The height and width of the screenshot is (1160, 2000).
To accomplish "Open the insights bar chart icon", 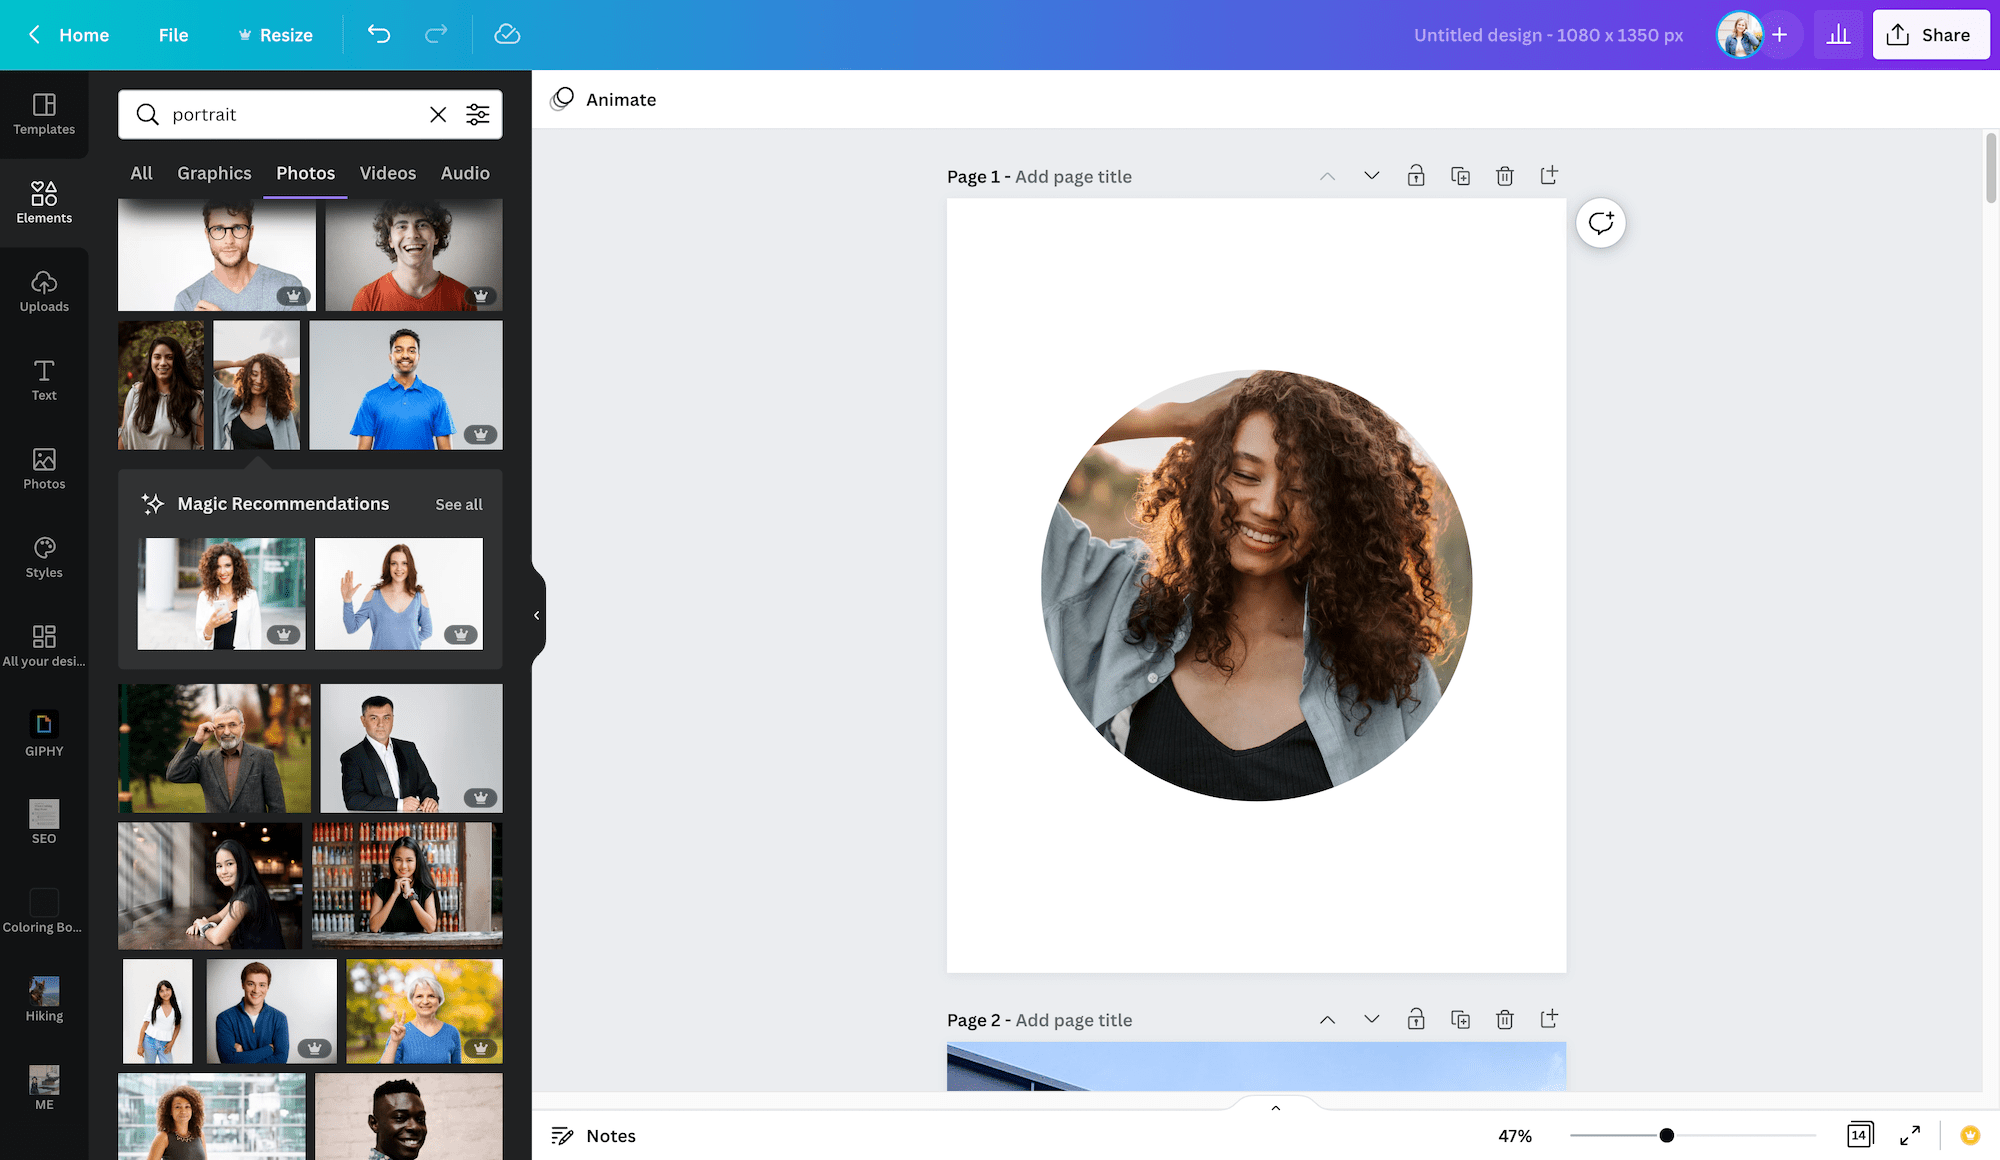I will pyautogui.click(x=1838, y=35).
